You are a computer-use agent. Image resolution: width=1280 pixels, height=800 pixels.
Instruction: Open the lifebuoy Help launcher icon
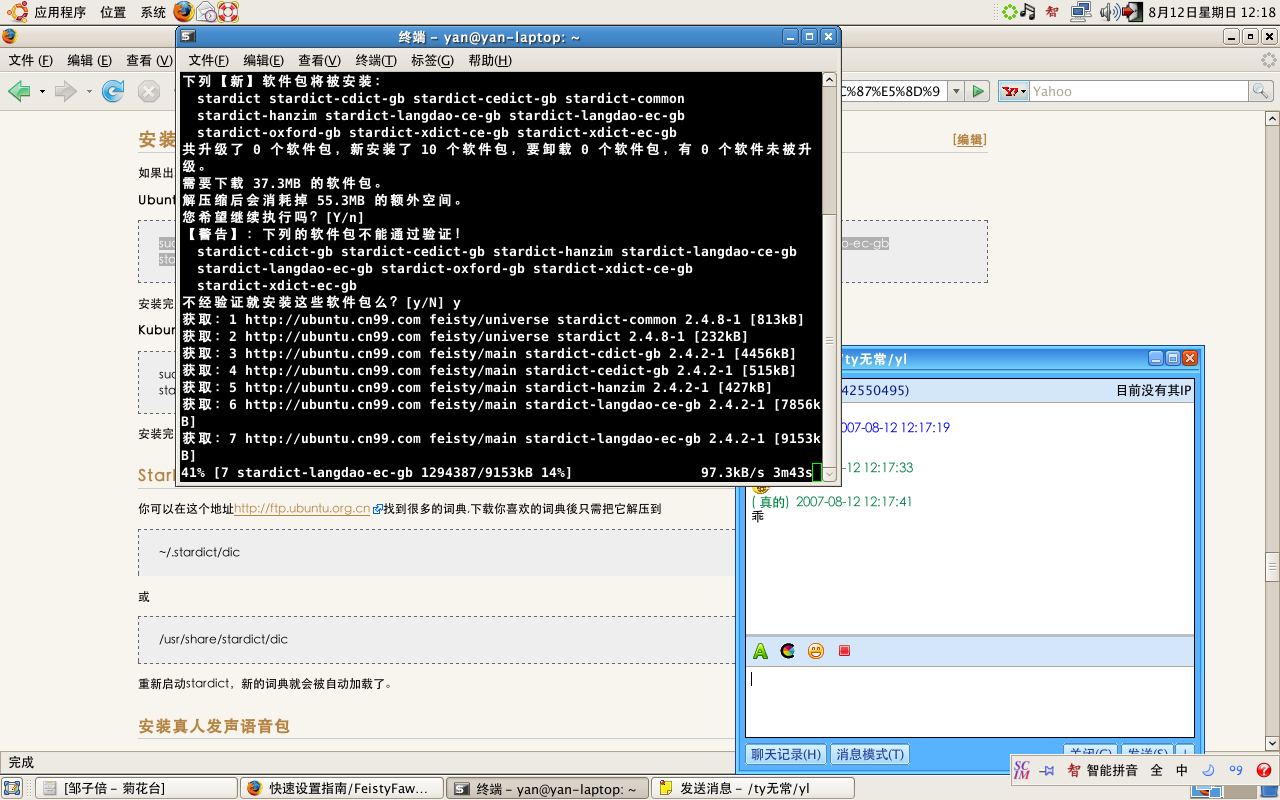pyautogui.click(x=228, y=12)
